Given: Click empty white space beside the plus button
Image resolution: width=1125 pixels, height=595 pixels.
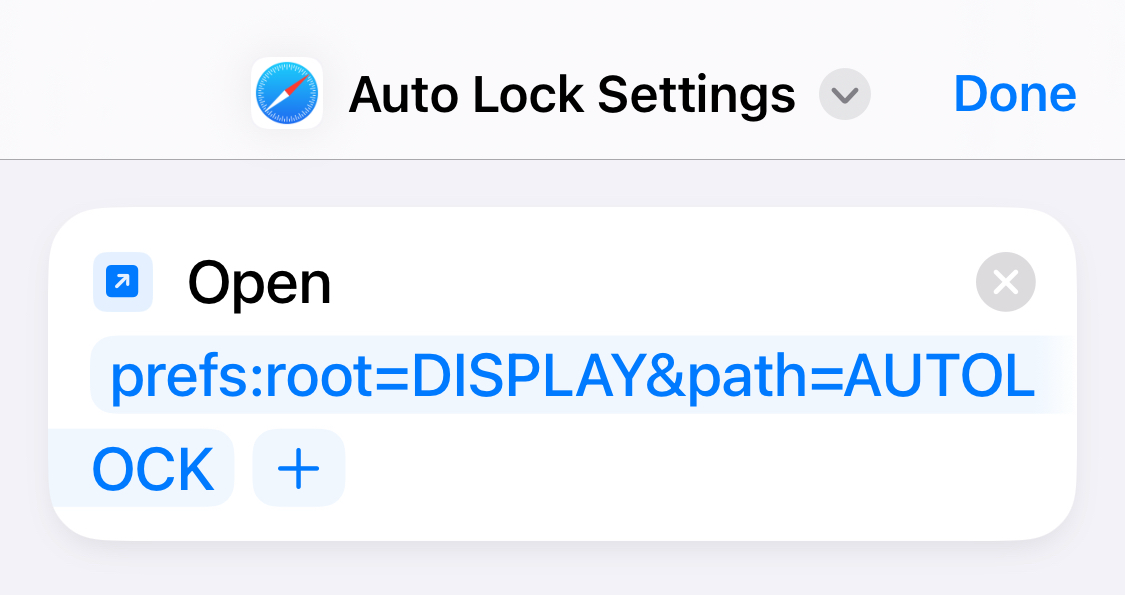Looking at the screenshot, I should pyautogui.click(x=703, y=470).
